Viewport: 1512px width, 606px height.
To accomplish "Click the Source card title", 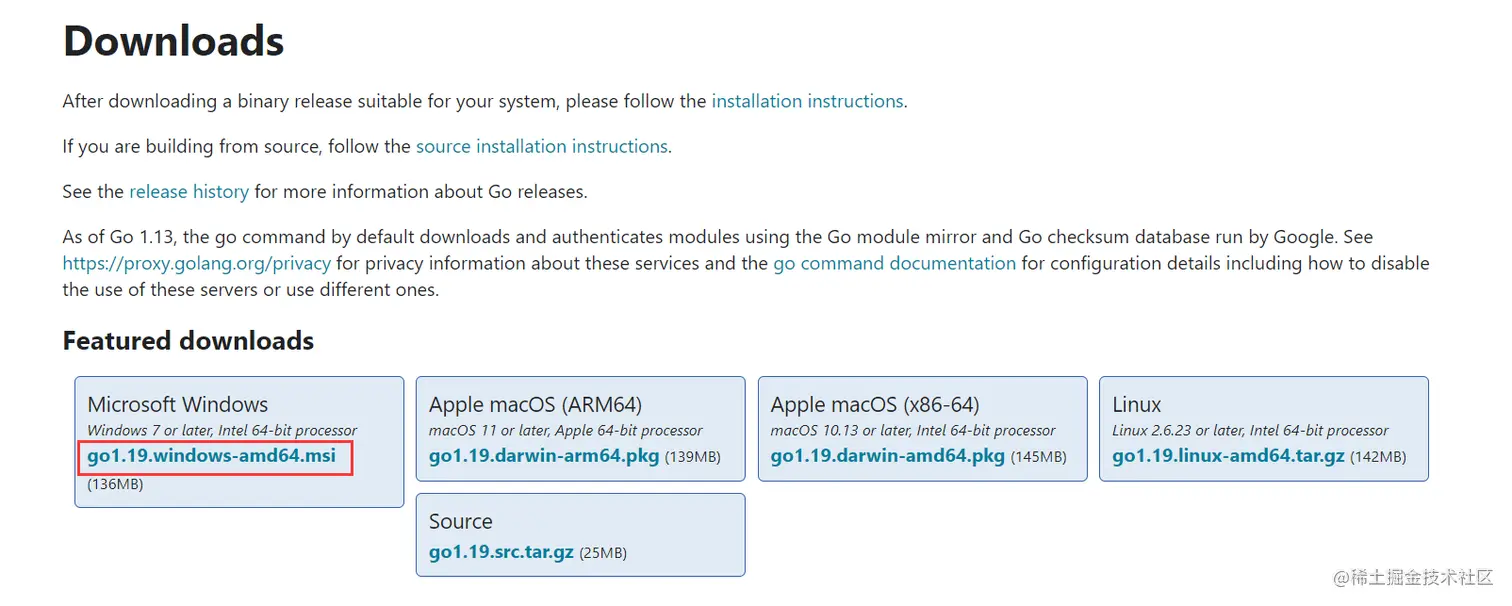I will click(x=460, y=522).
